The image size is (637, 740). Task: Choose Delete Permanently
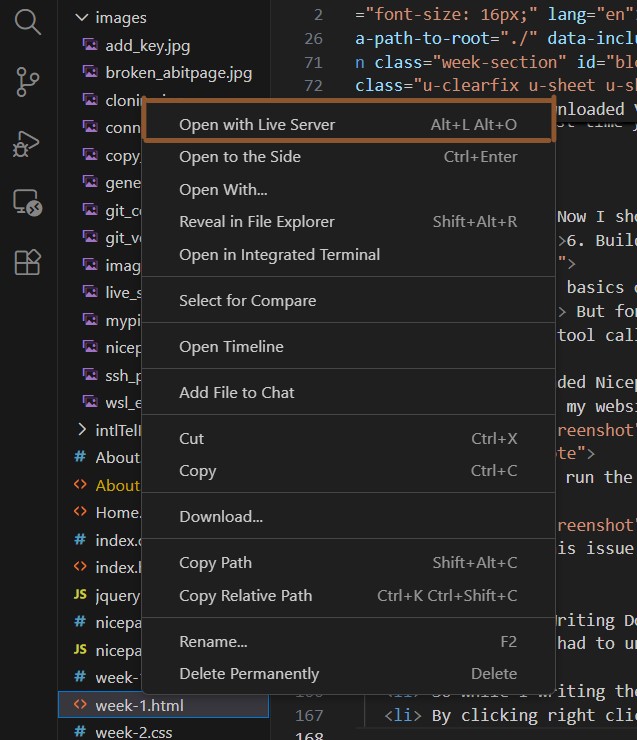(x=348, y=673)
